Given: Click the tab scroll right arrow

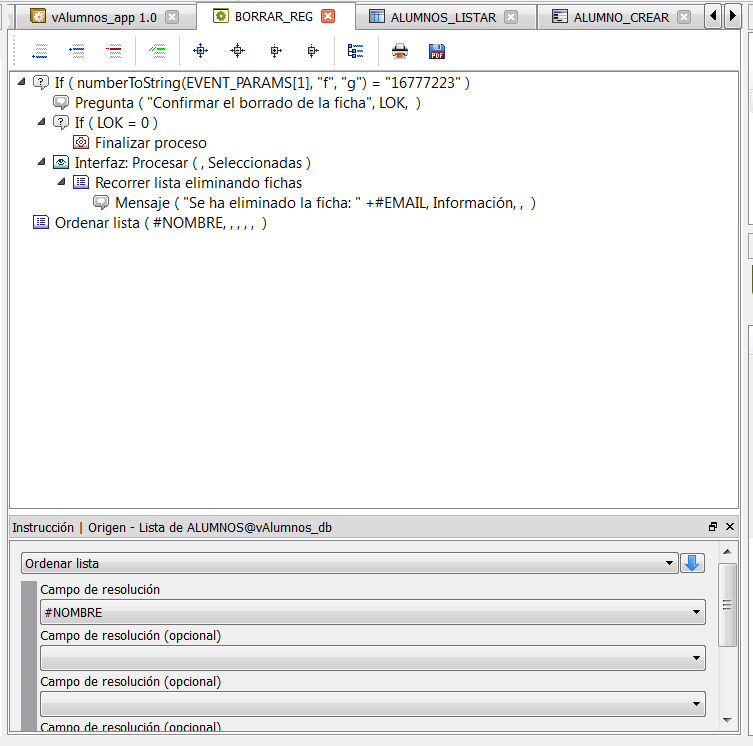Looking at the screenshot, I should point(732,16).
